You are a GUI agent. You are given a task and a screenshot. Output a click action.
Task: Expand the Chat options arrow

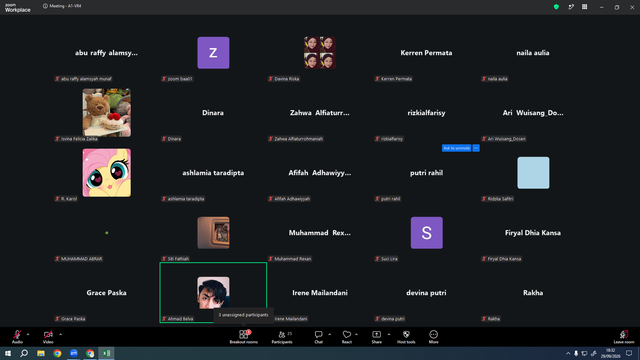point(329,334)
